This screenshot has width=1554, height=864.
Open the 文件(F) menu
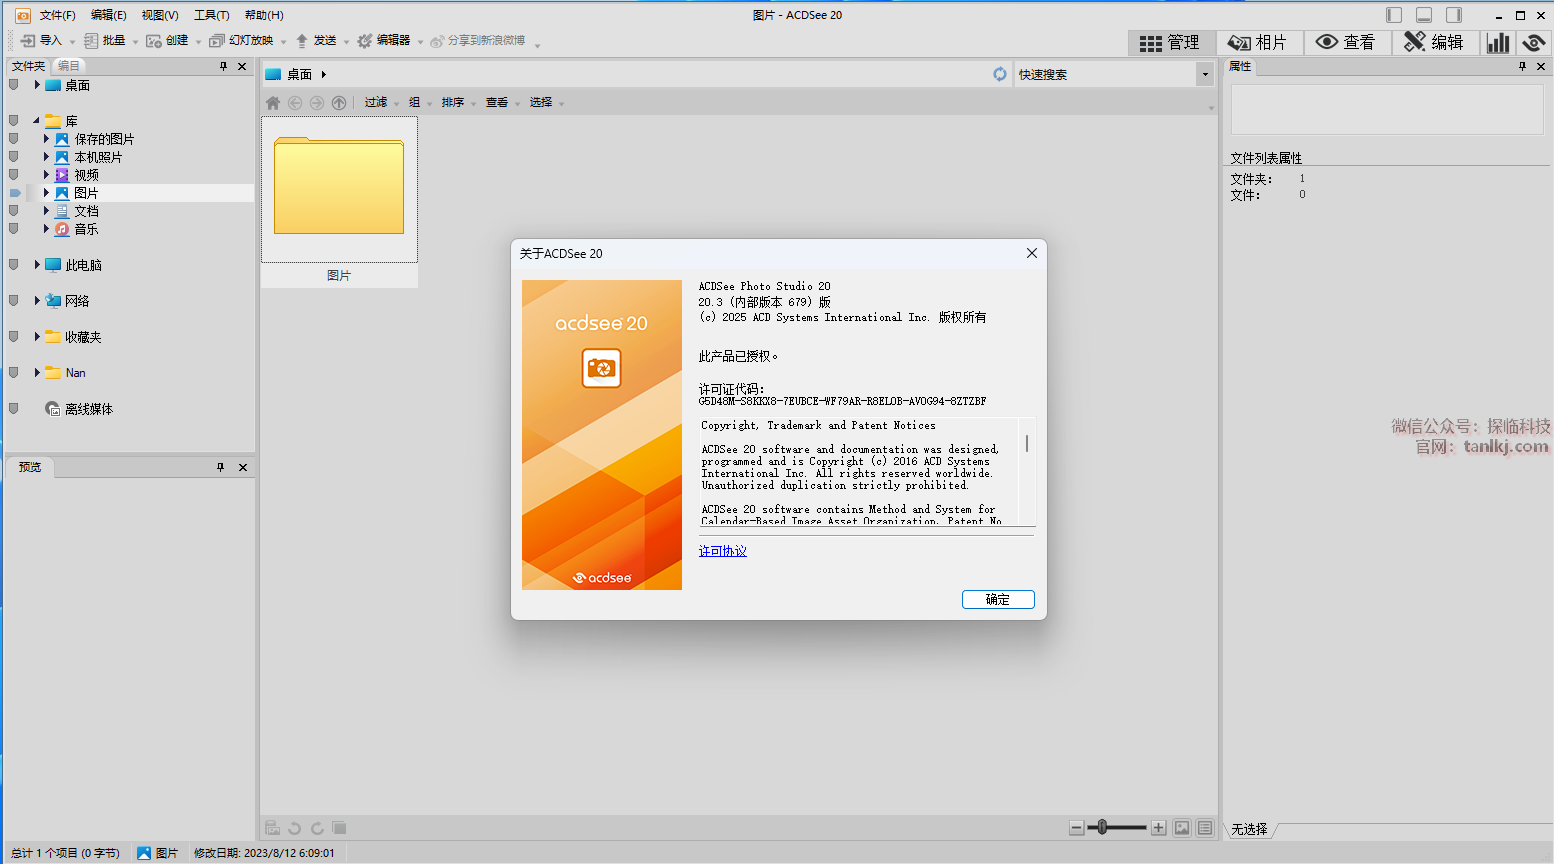58,15
